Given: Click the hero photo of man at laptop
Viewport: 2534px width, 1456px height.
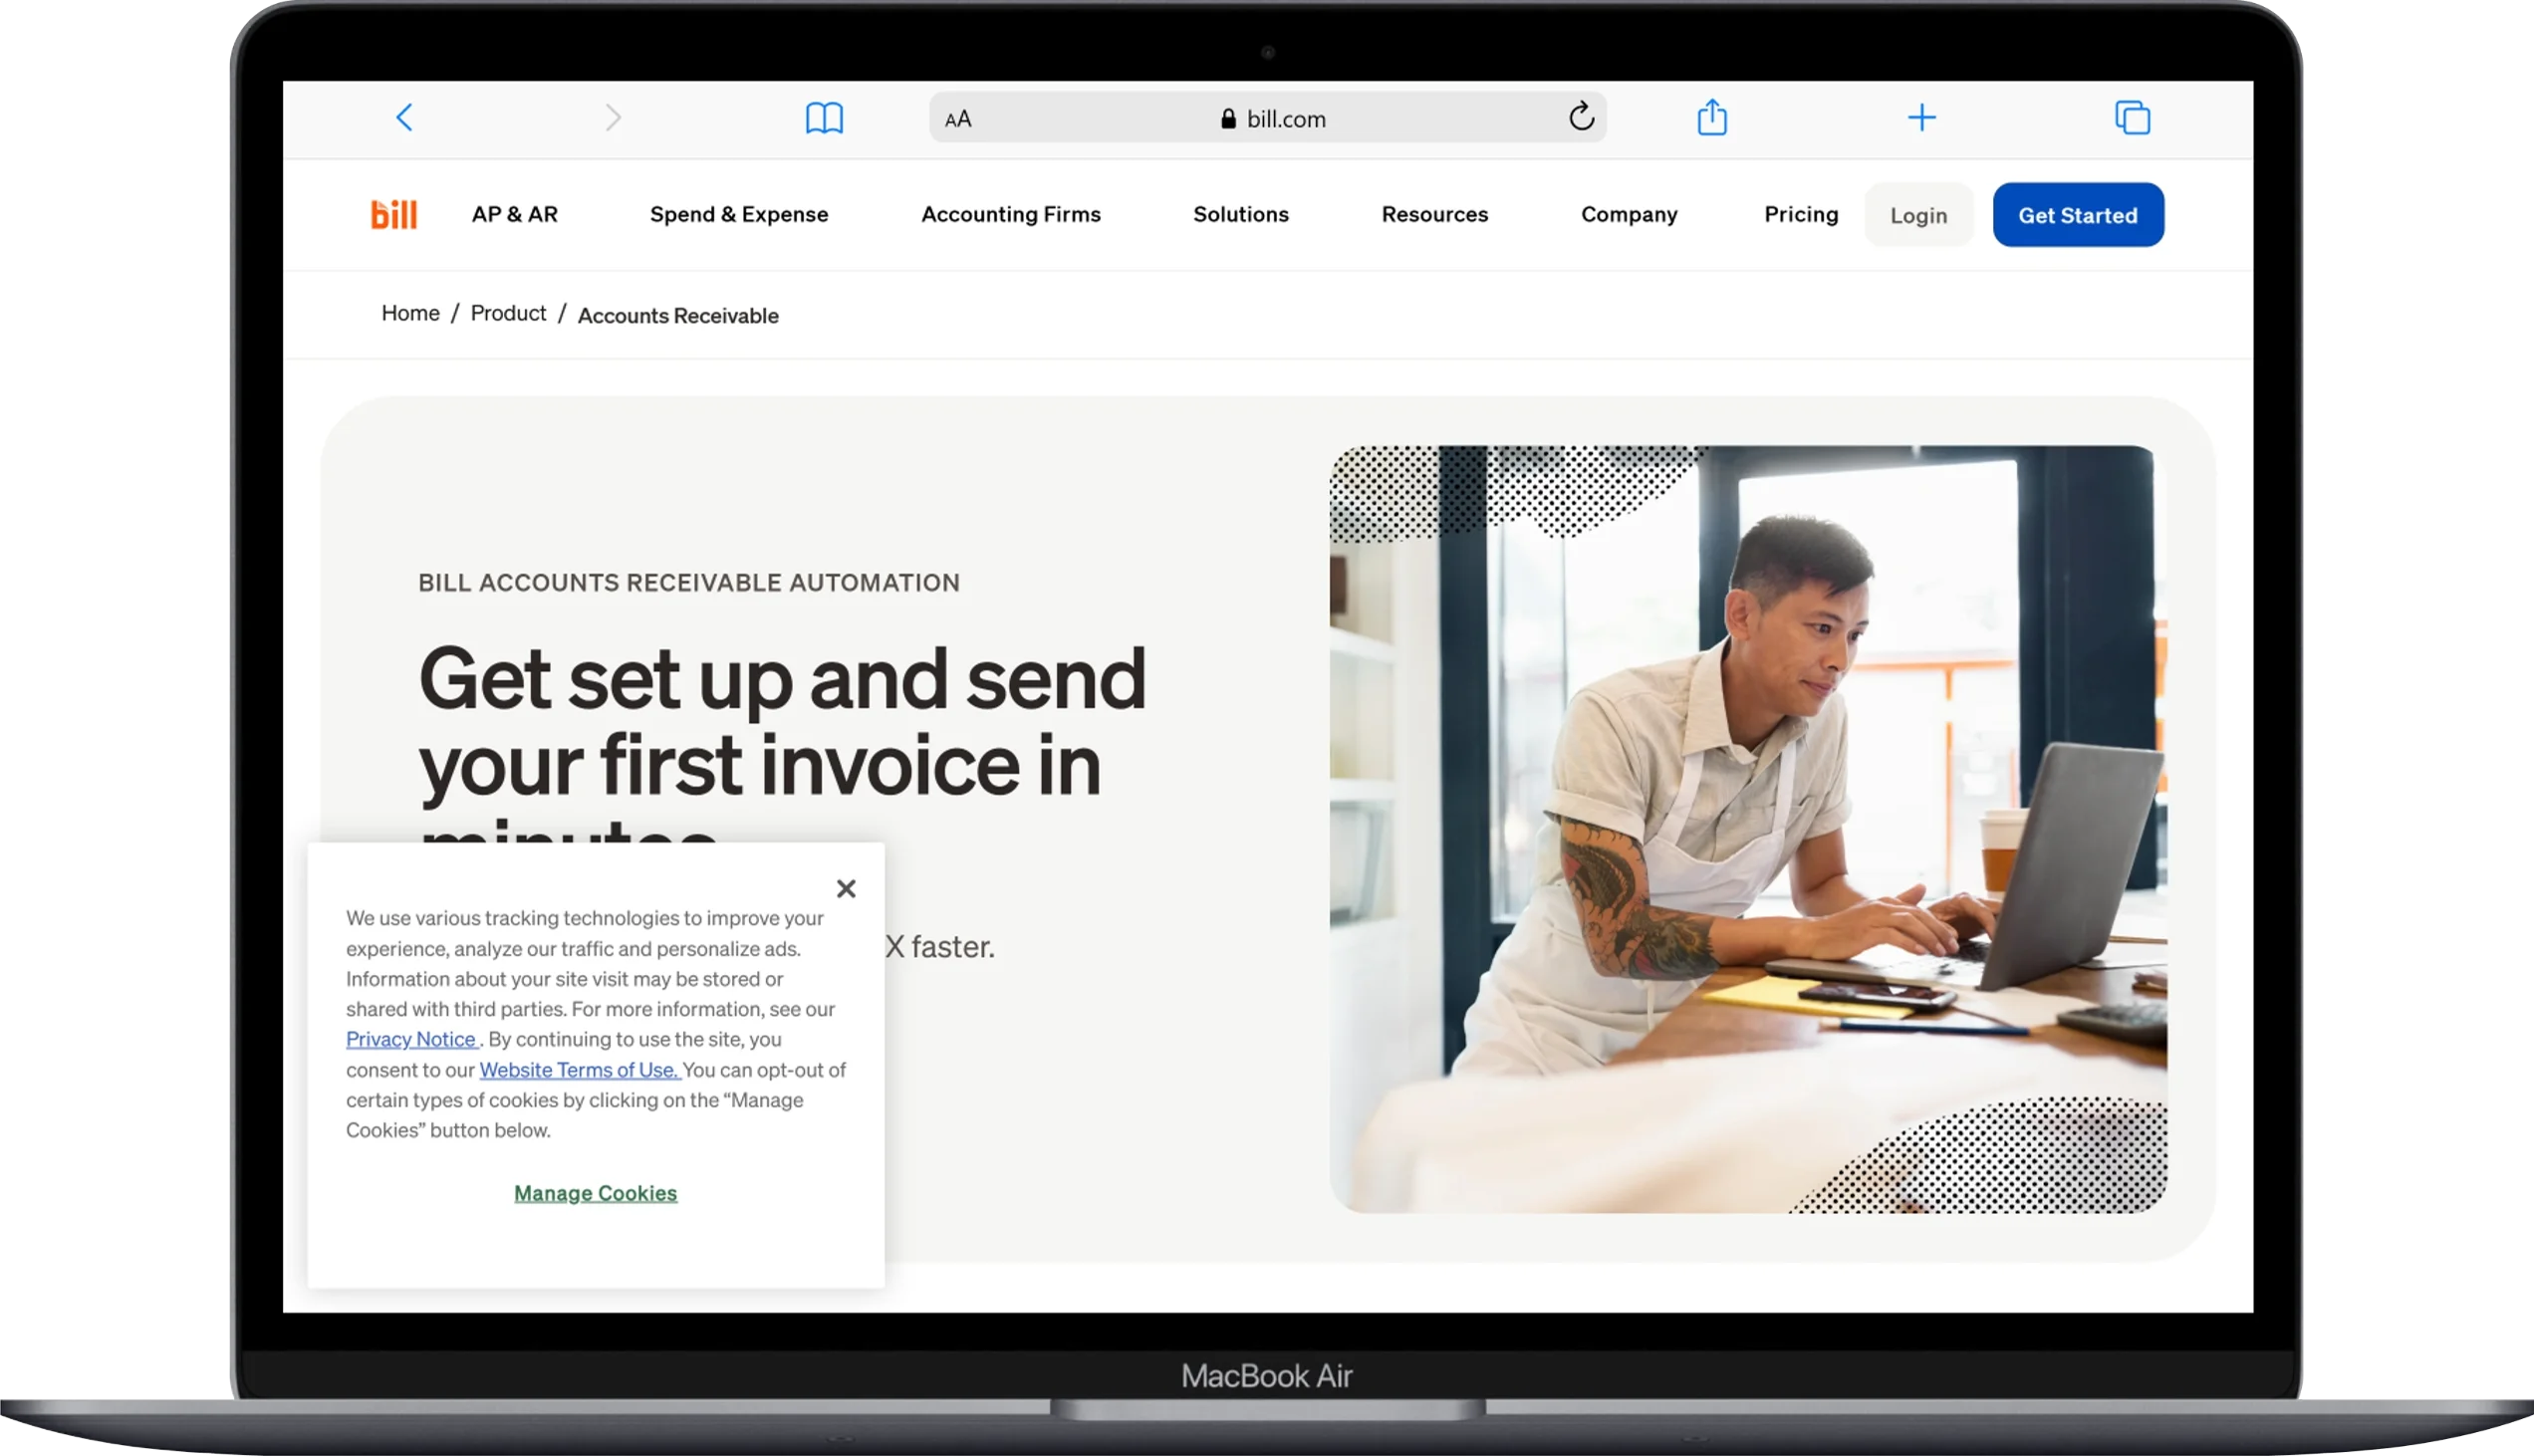Looking at the screenshot, I should click(x=1748, y=829).
